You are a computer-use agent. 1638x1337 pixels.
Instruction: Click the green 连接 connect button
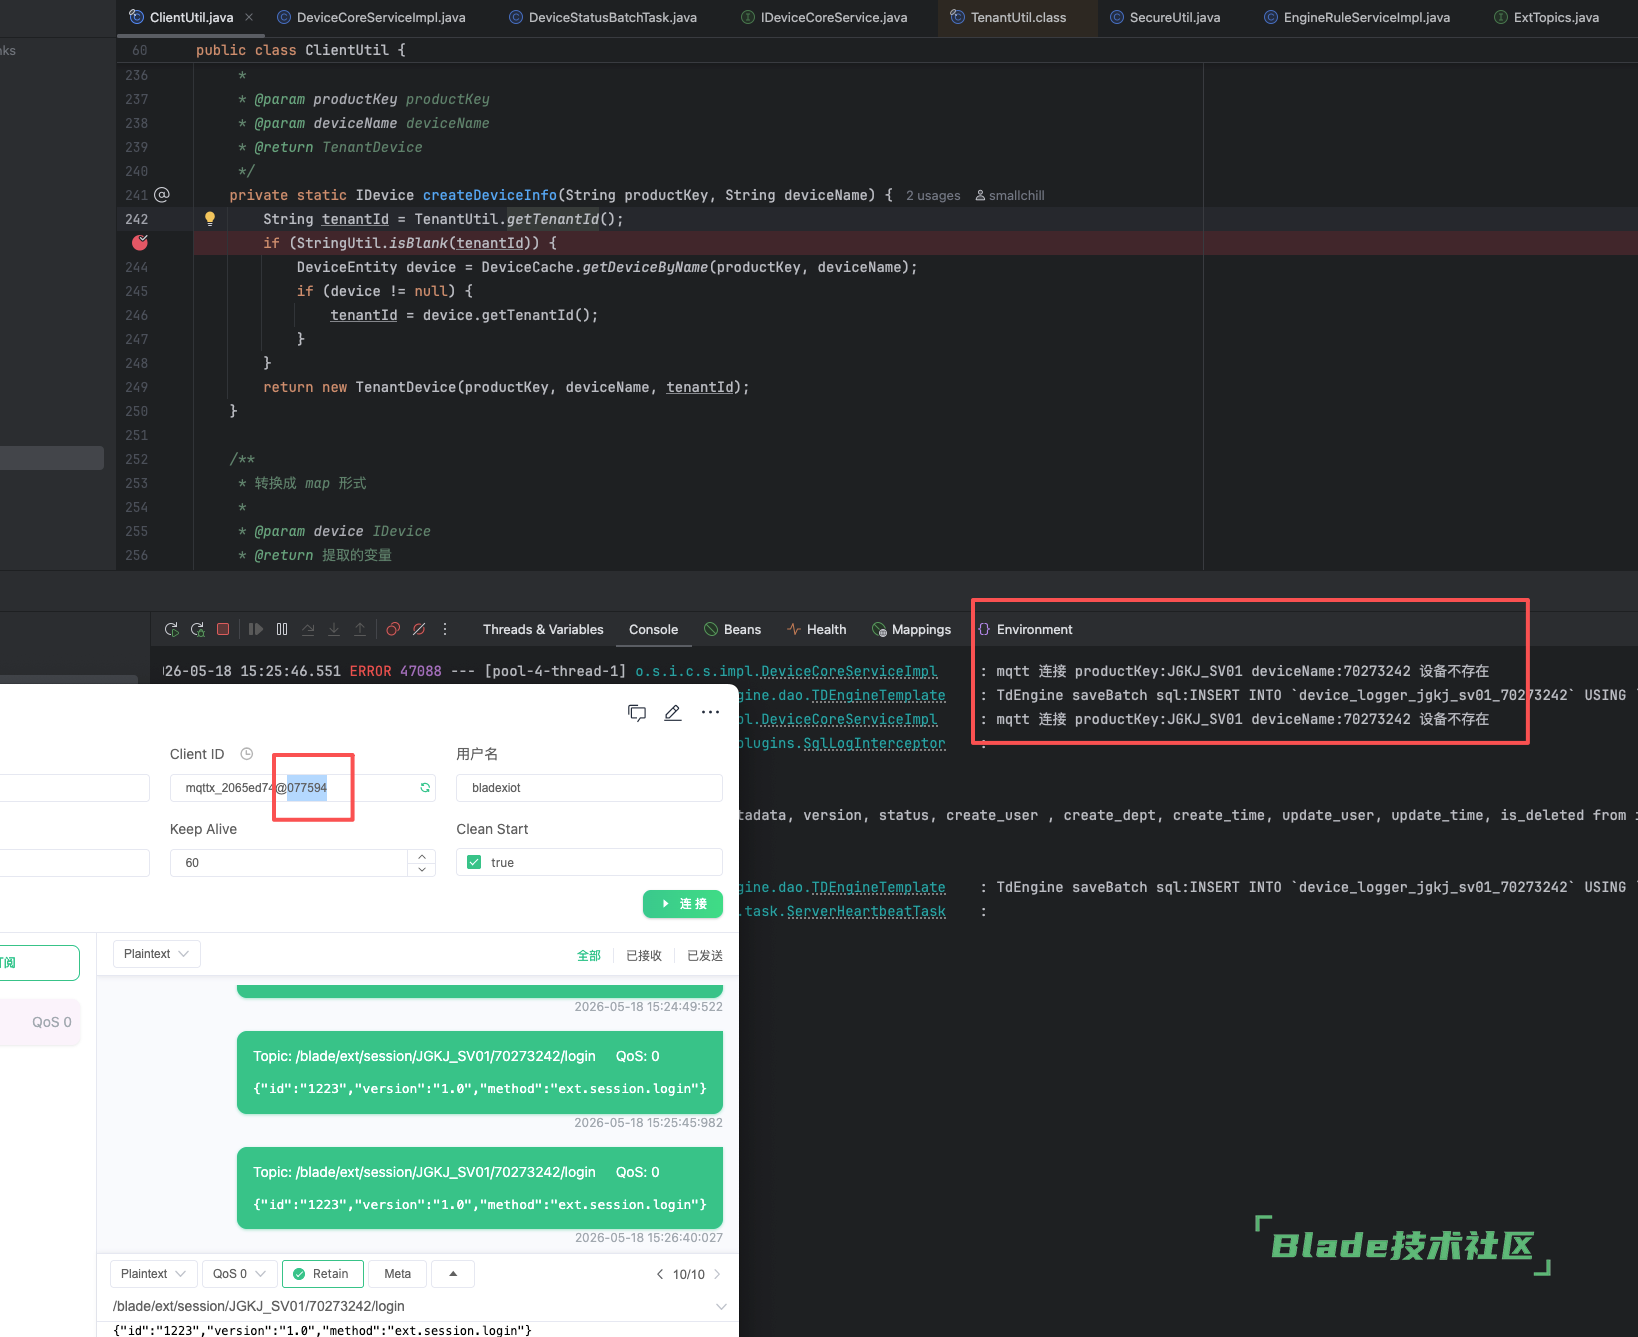tap(683, 904)
